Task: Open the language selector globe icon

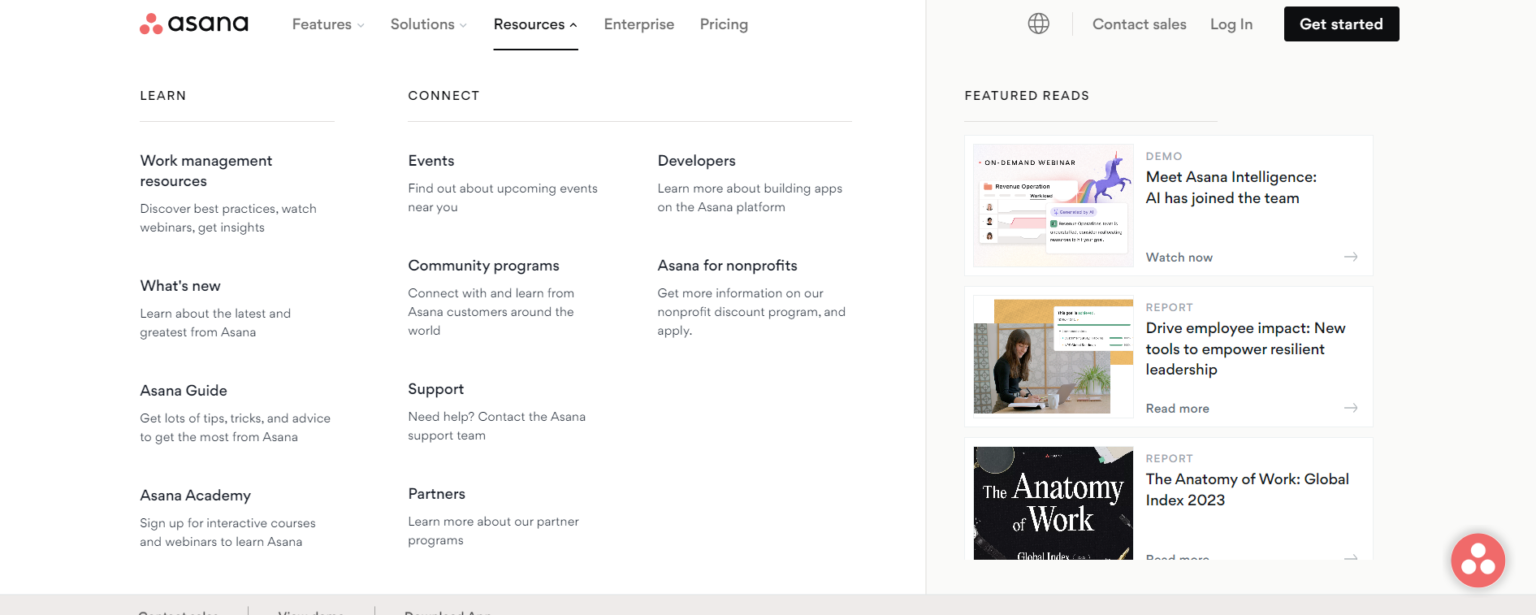Action: 1038,23
